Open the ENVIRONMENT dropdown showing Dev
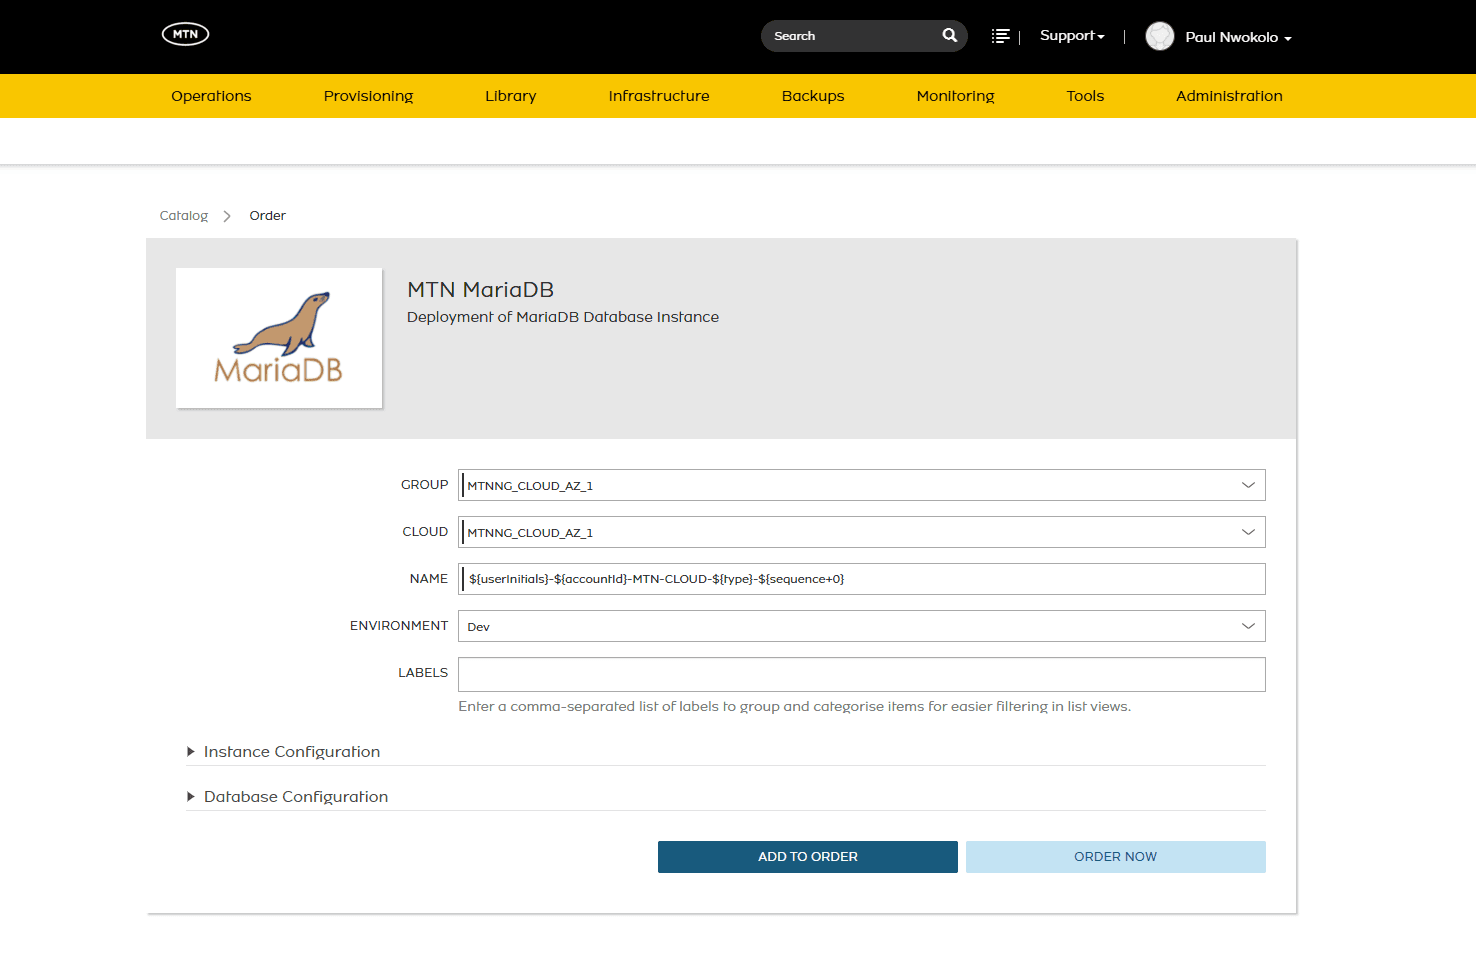This screenshot has width=1476, height=955. [862, 626]
